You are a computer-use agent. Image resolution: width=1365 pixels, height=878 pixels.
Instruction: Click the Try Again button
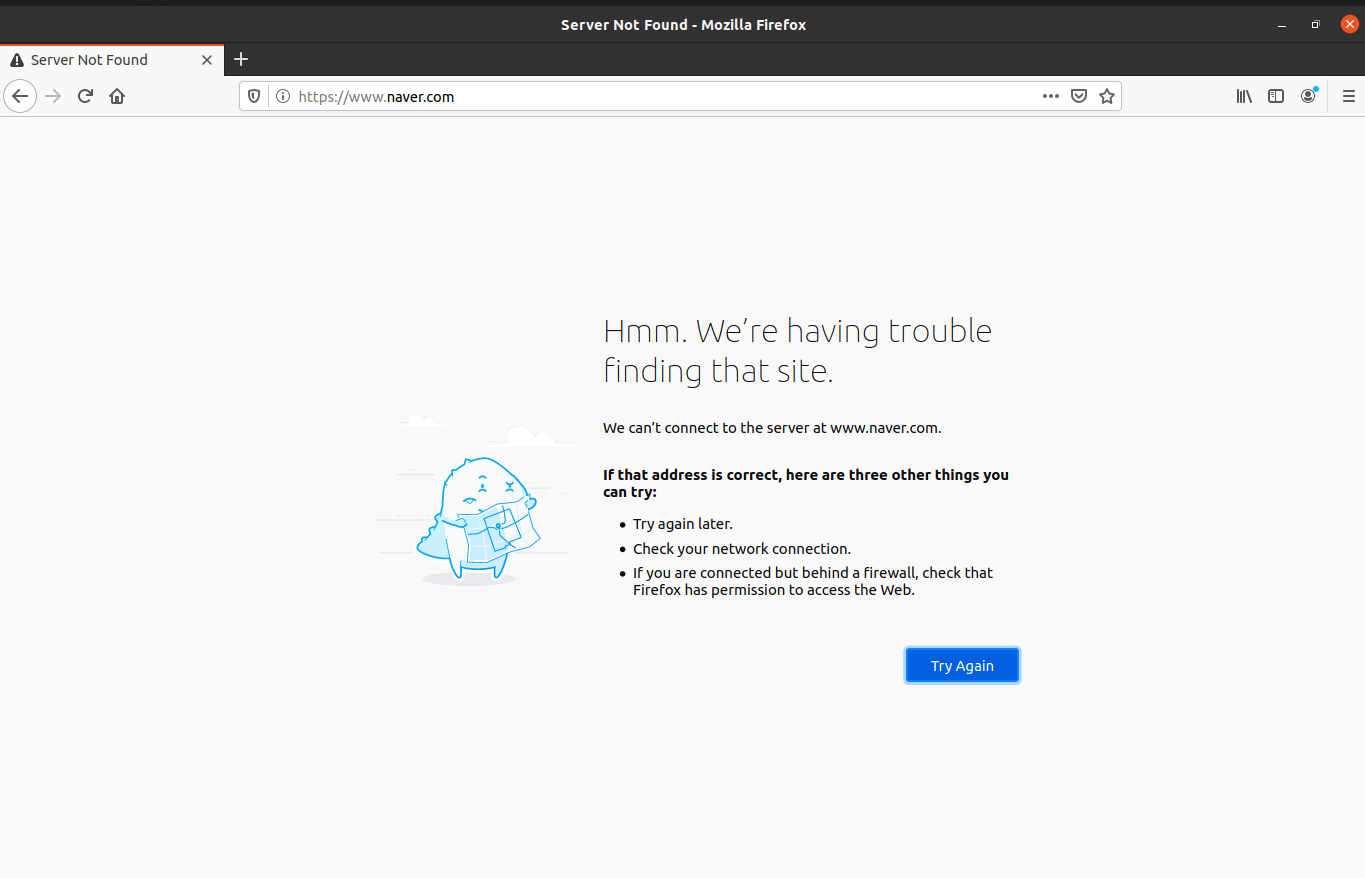pyautogui.click(x=962, y=665)
